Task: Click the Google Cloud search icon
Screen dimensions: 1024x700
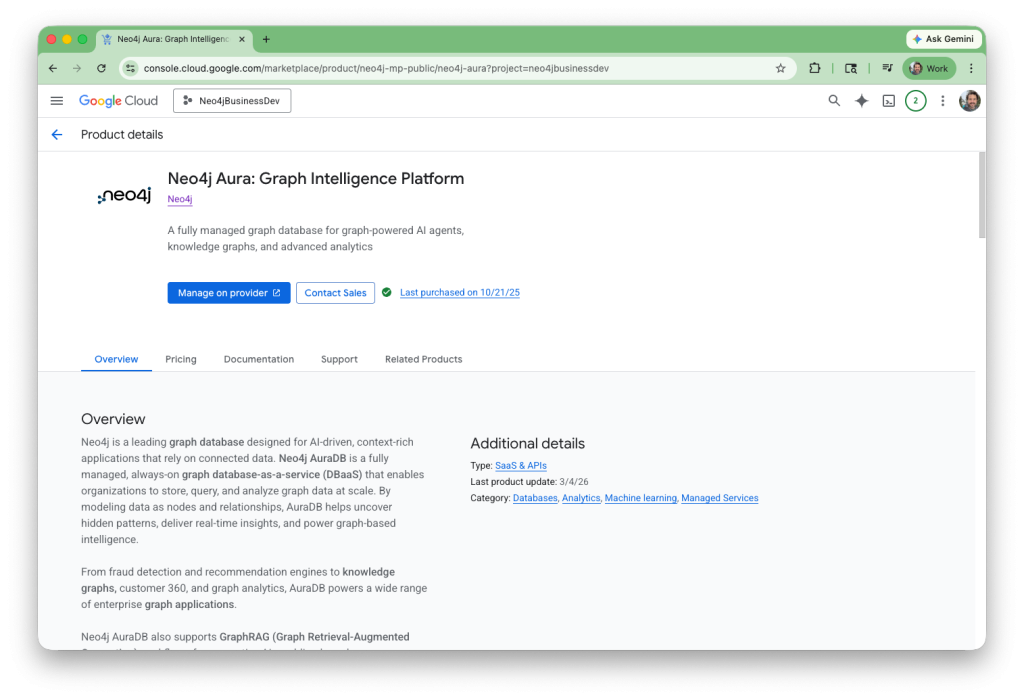Action: (x=834, y=101)
